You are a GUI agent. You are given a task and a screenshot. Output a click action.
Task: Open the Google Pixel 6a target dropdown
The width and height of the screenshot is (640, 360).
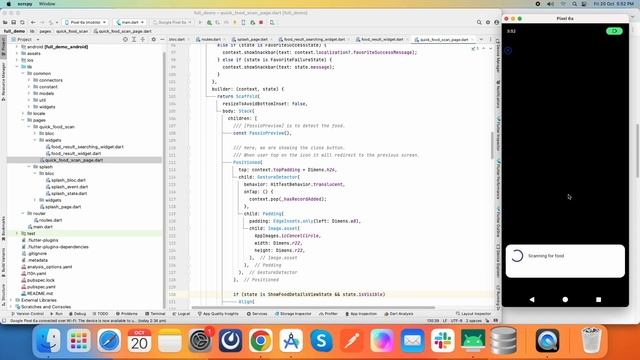pyautogui.click(x=172, y=22)
